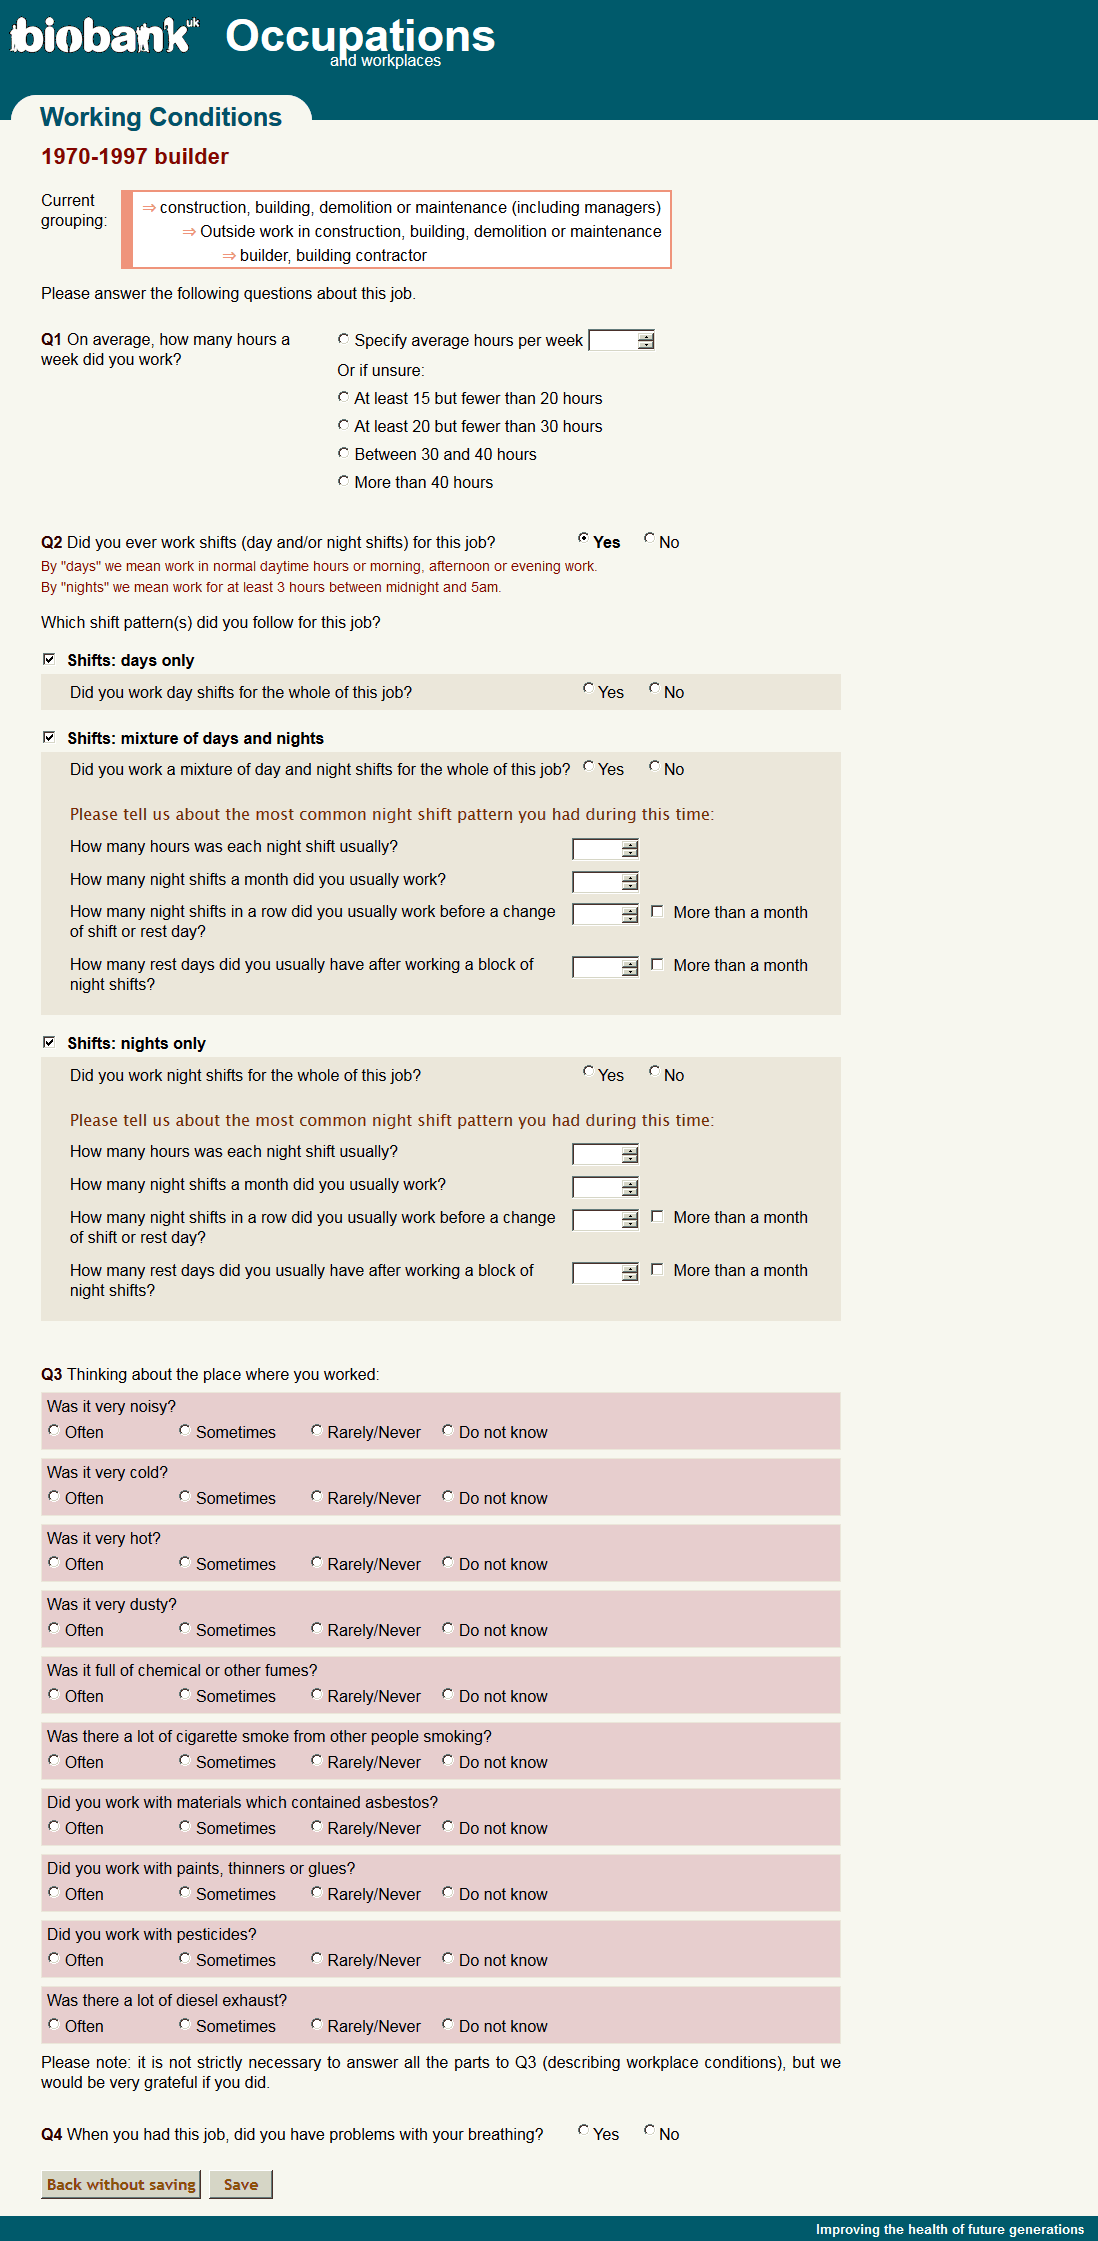Click hours per night shift spinner in mixture section
The image size is (1098, 2241).
pyautogui.click(x=605, y=849)
